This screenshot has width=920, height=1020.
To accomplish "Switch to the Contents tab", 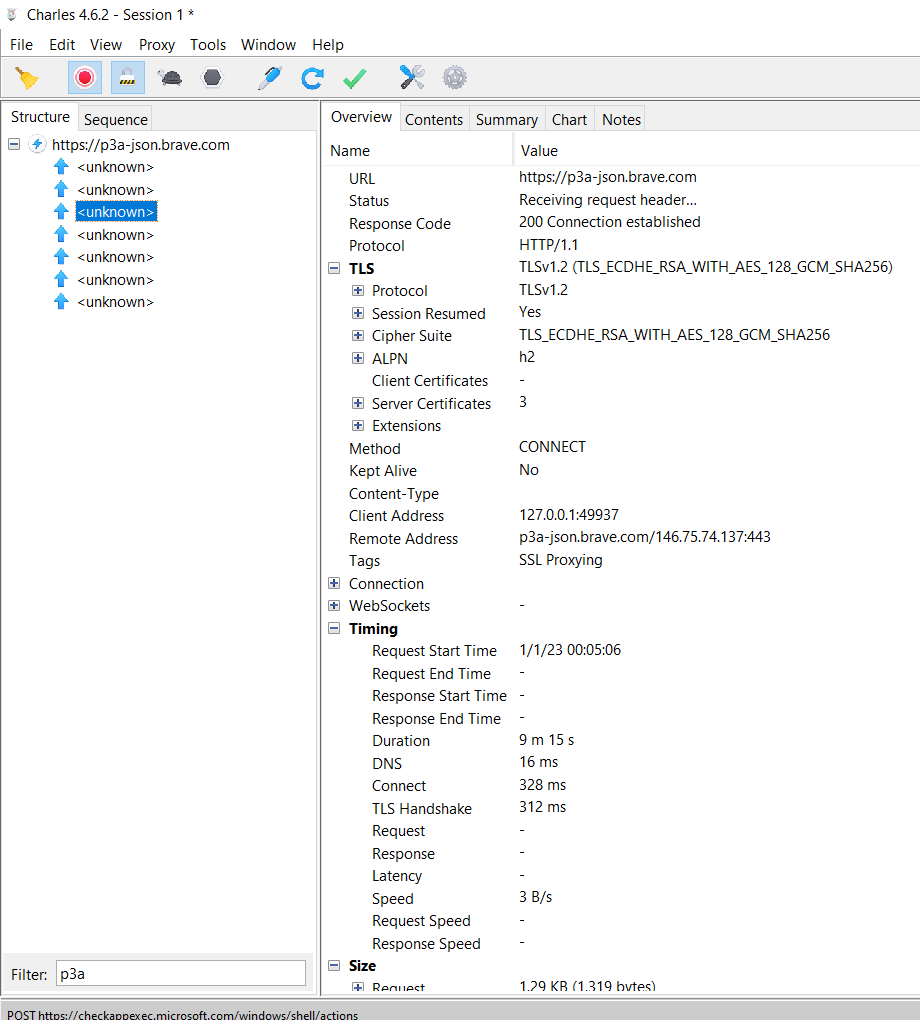I will (434, 118).
